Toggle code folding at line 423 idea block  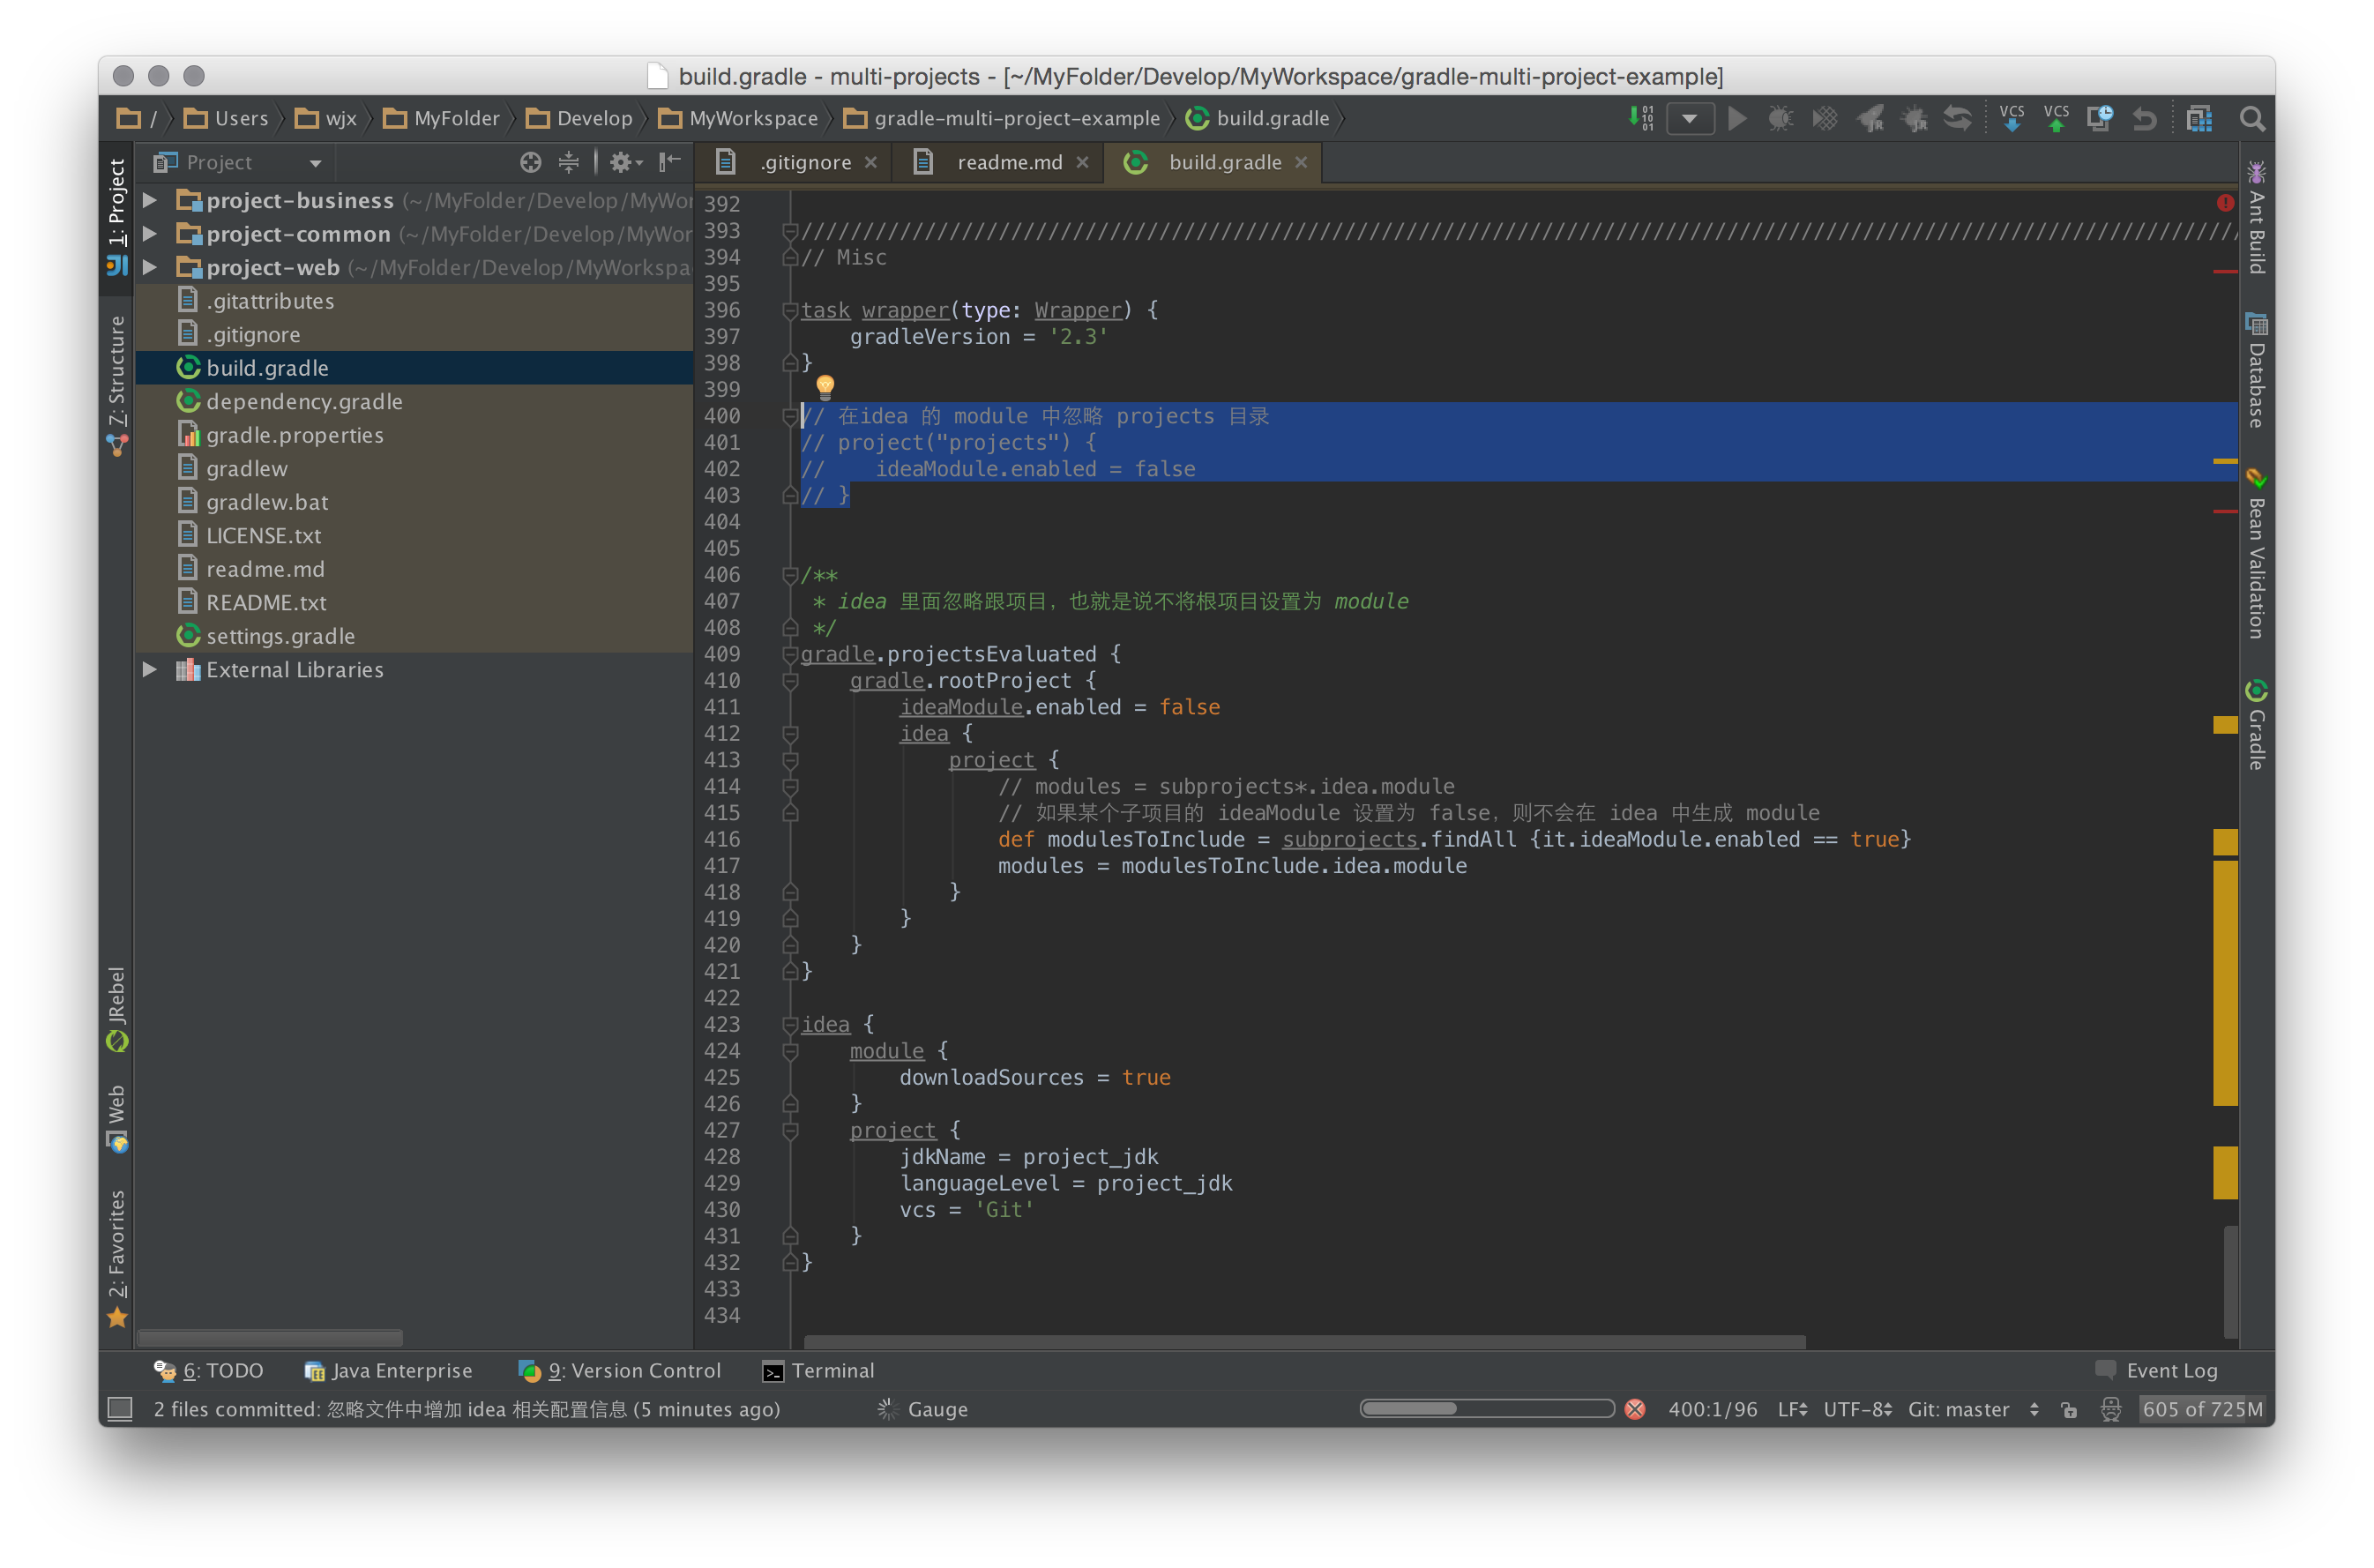click(790, 1024)
